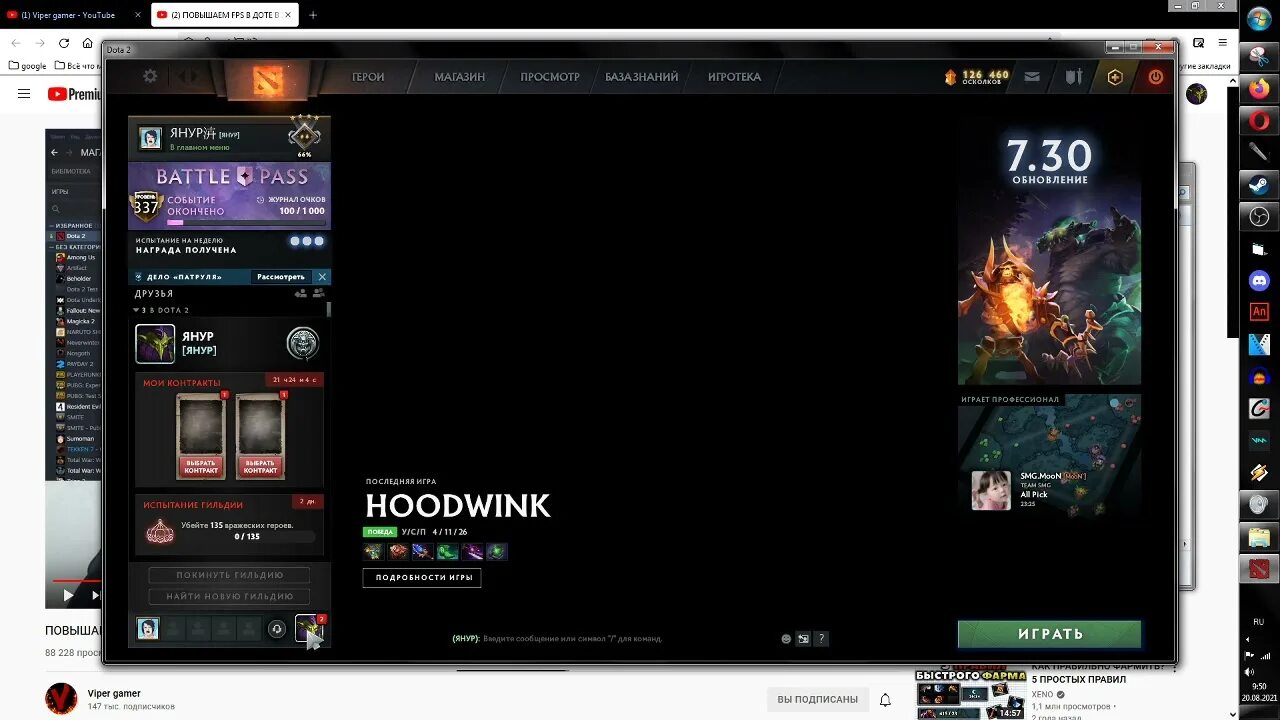Screen dimensions: 1280x720
Task: Open the mail envelope icon in Dota
Action: click(1032, 77)
